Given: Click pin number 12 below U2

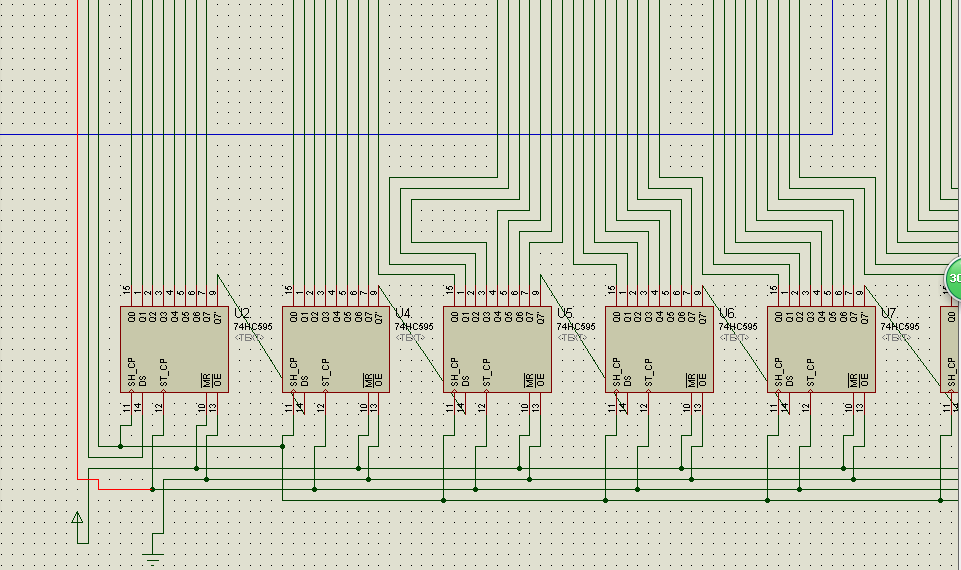Looking at the screenshot, I should 159,407.
